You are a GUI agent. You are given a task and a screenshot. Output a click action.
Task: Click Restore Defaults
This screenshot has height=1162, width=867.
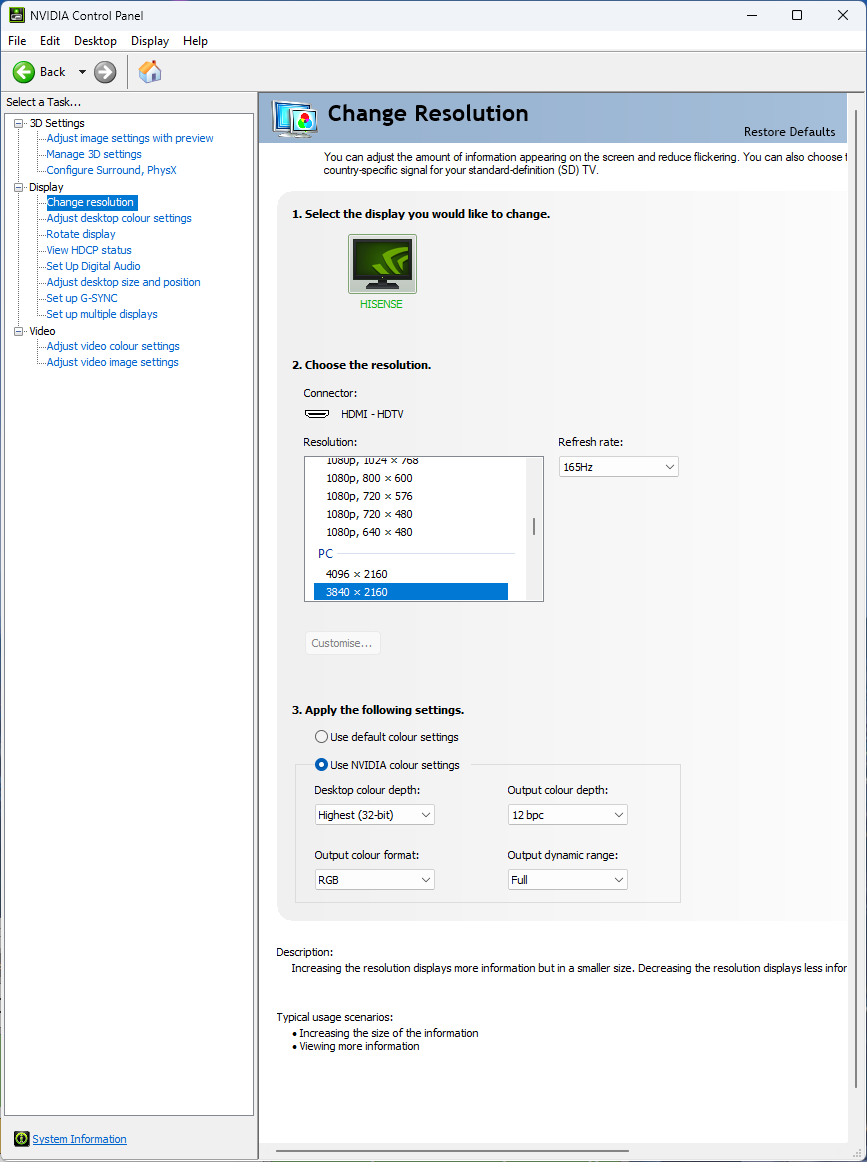(789, 132)
